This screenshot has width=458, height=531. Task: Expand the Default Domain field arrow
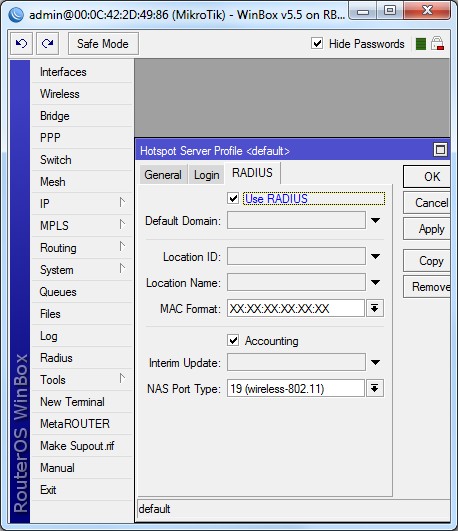[375, 220]
